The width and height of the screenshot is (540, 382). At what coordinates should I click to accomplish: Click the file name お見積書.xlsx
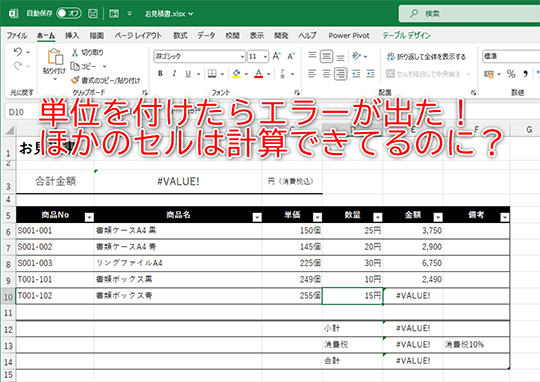pos(165,14)
